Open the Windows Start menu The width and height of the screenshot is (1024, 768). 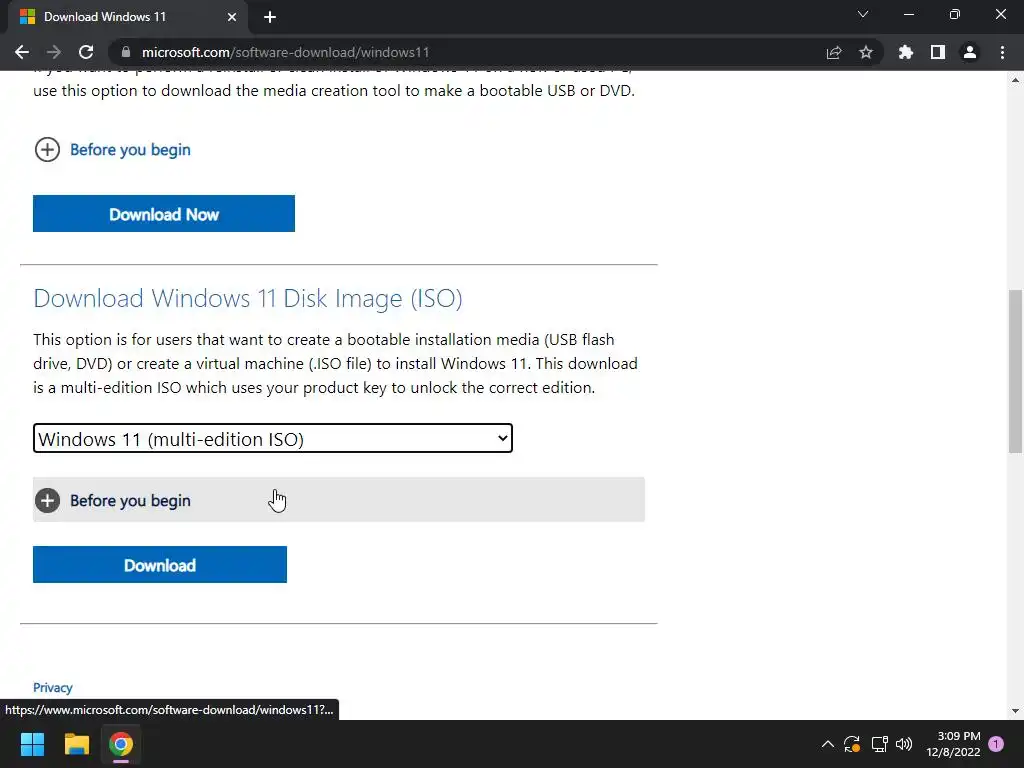click(x=32, y=744)
